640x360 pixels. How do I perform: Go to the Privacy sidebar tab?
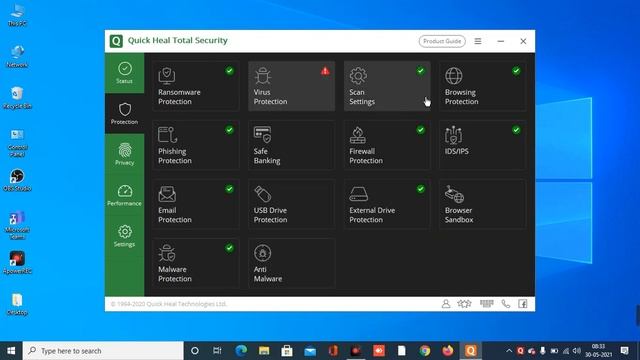coord(124,154)
